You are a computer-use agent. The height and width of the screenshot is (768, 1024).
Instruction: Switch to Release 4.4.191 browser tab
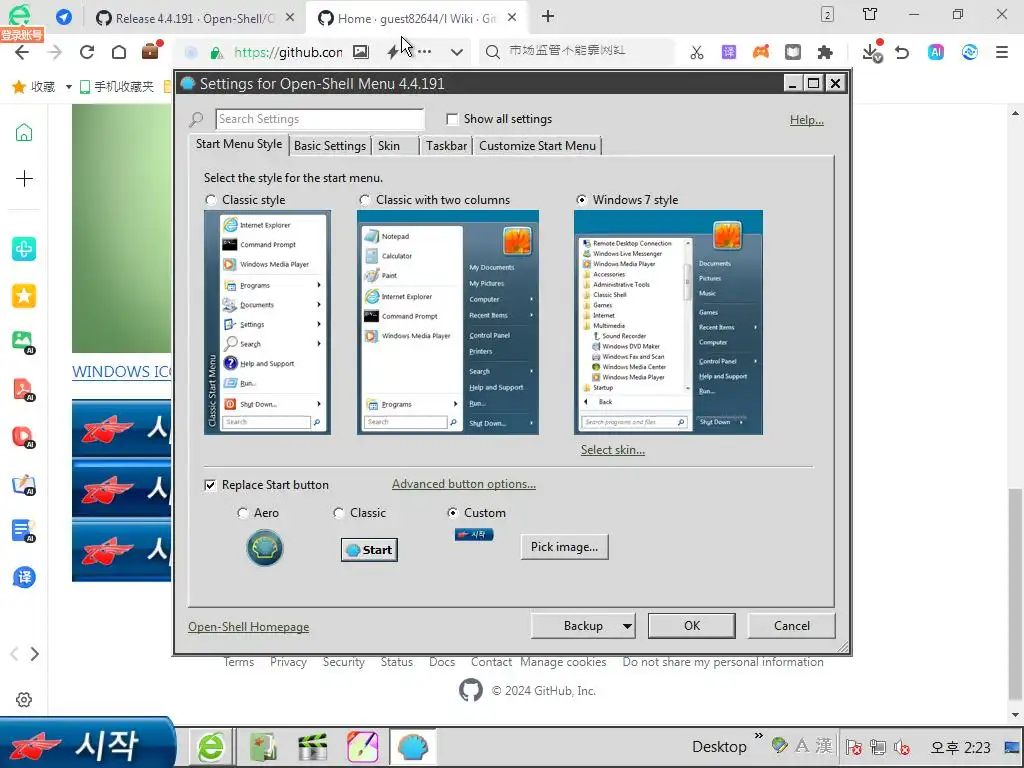click(194, 18)
